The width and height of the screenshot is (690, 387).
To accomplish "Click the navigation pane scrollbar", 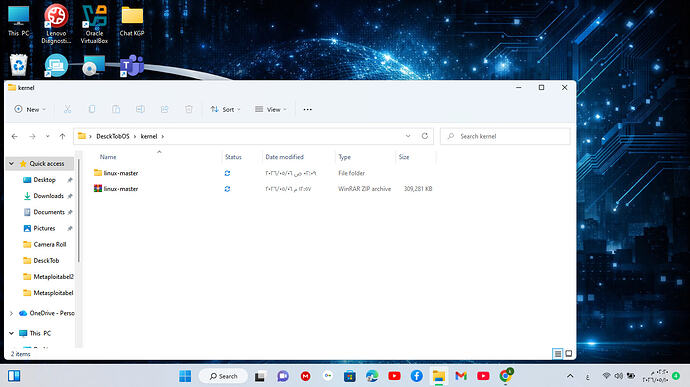I will coord(79,211).
